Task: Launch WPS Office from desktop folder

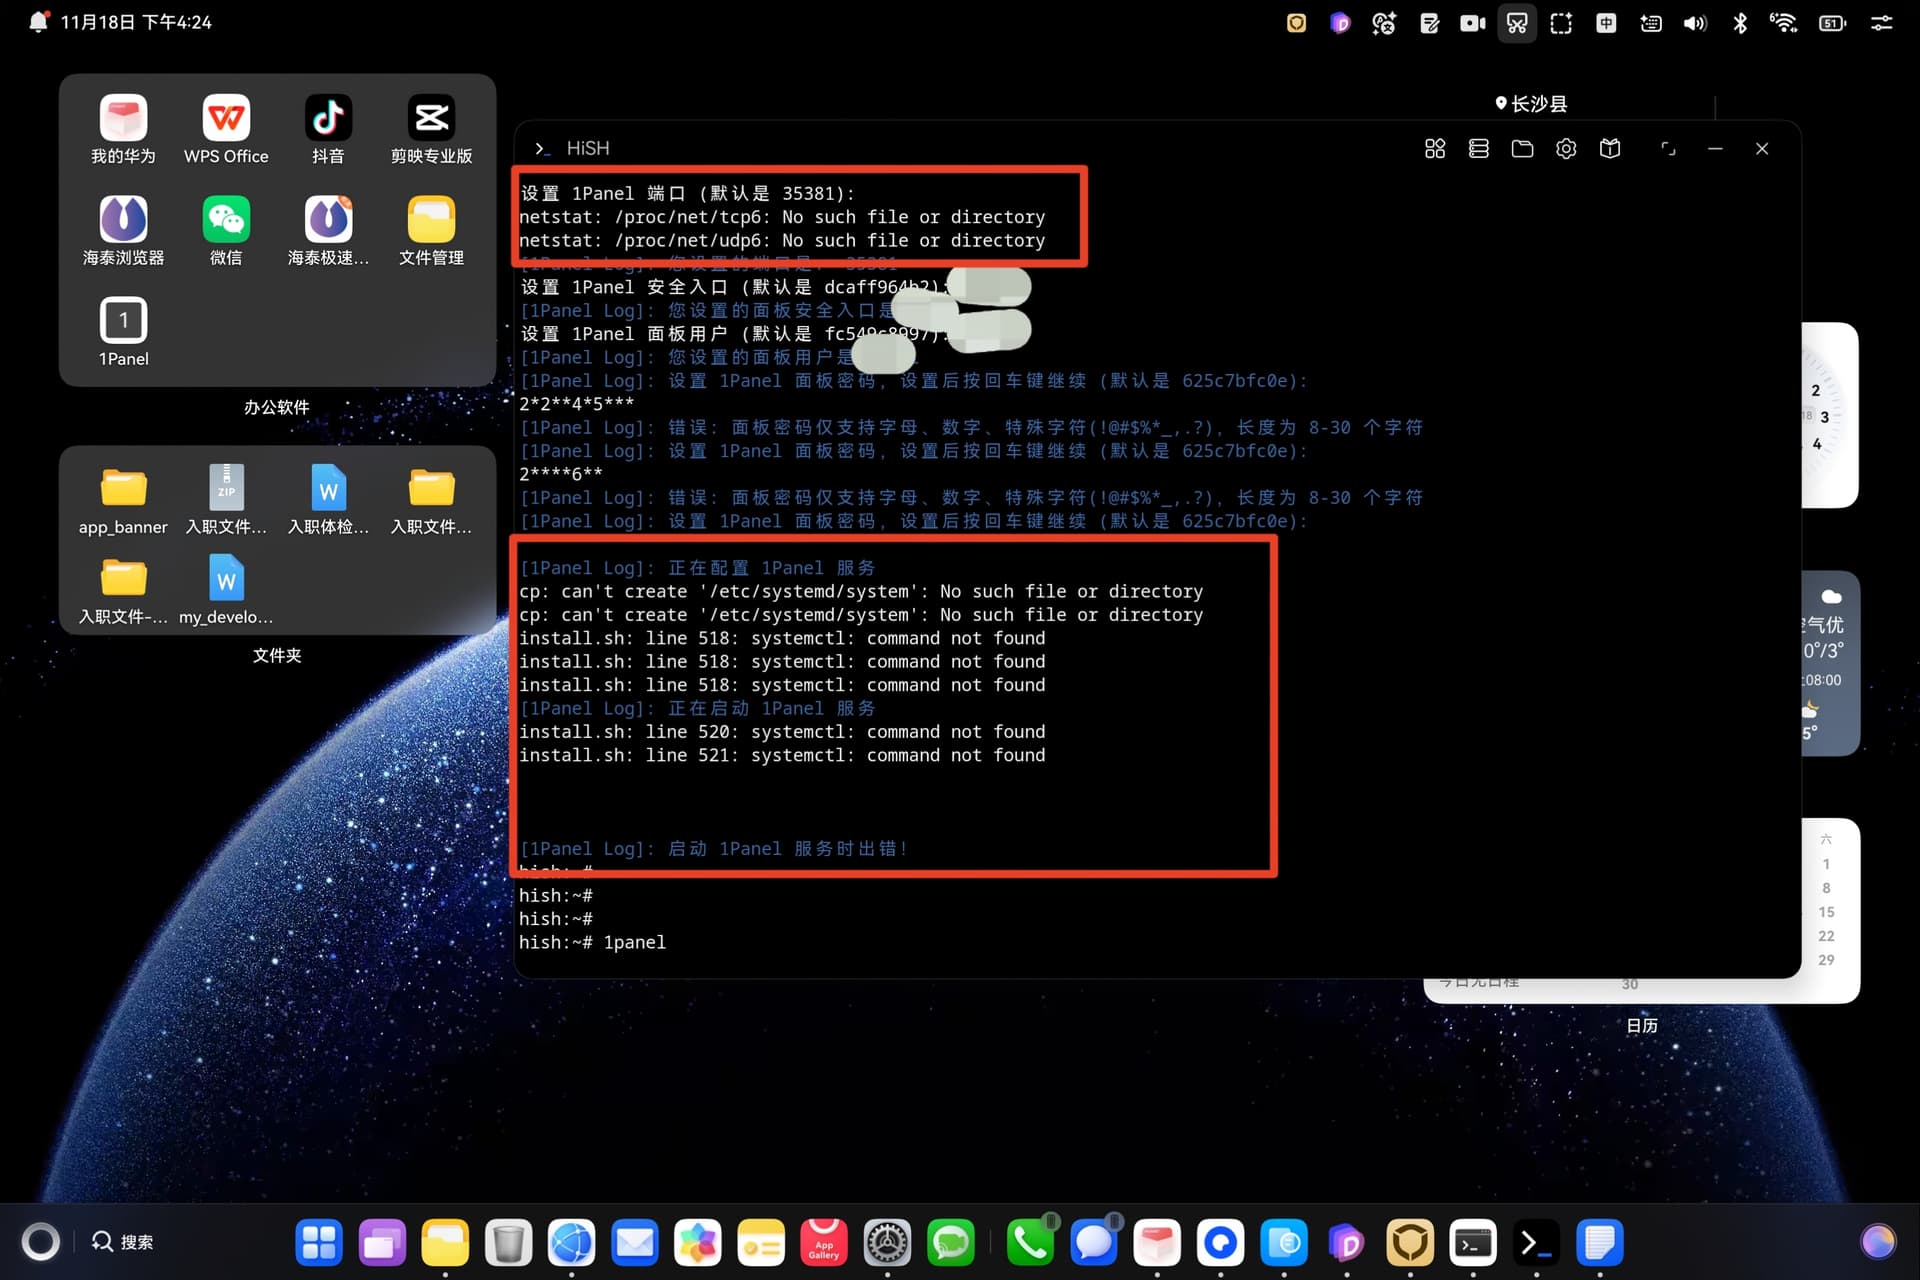Action: 226,119
